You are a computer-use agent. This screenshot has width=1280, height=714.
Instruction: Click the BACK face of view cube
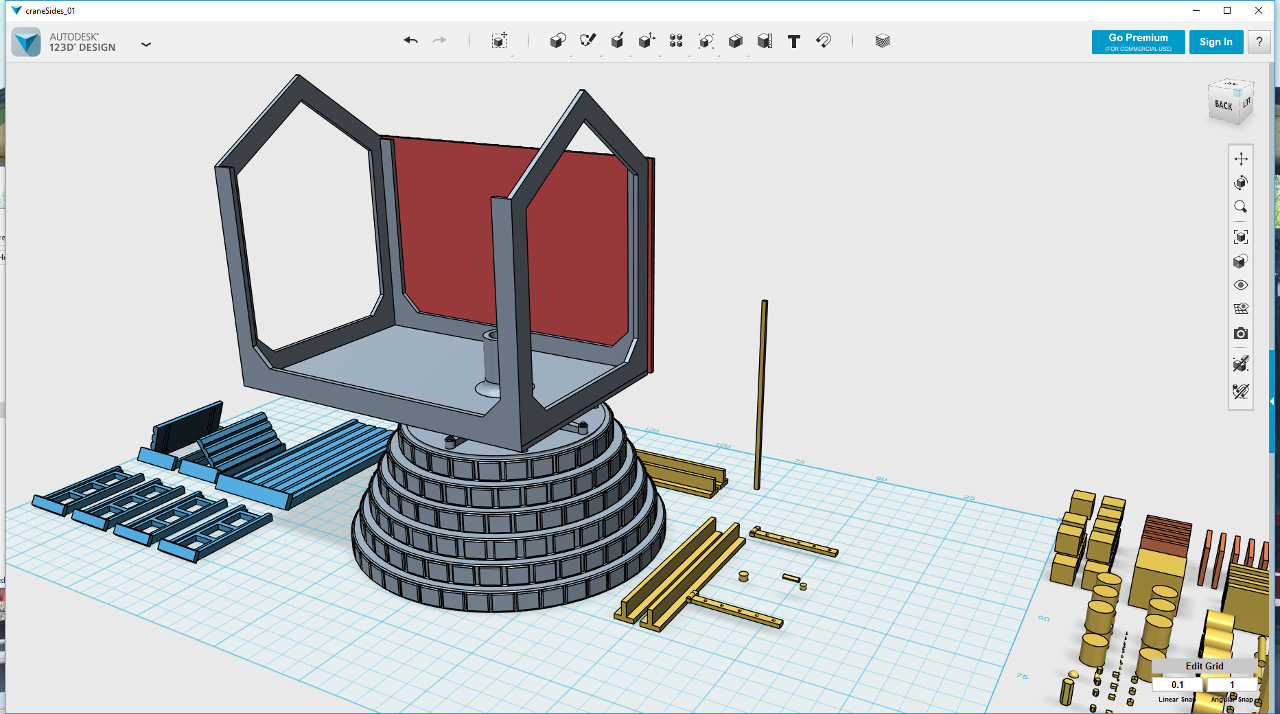click(x=1223, y=105)
